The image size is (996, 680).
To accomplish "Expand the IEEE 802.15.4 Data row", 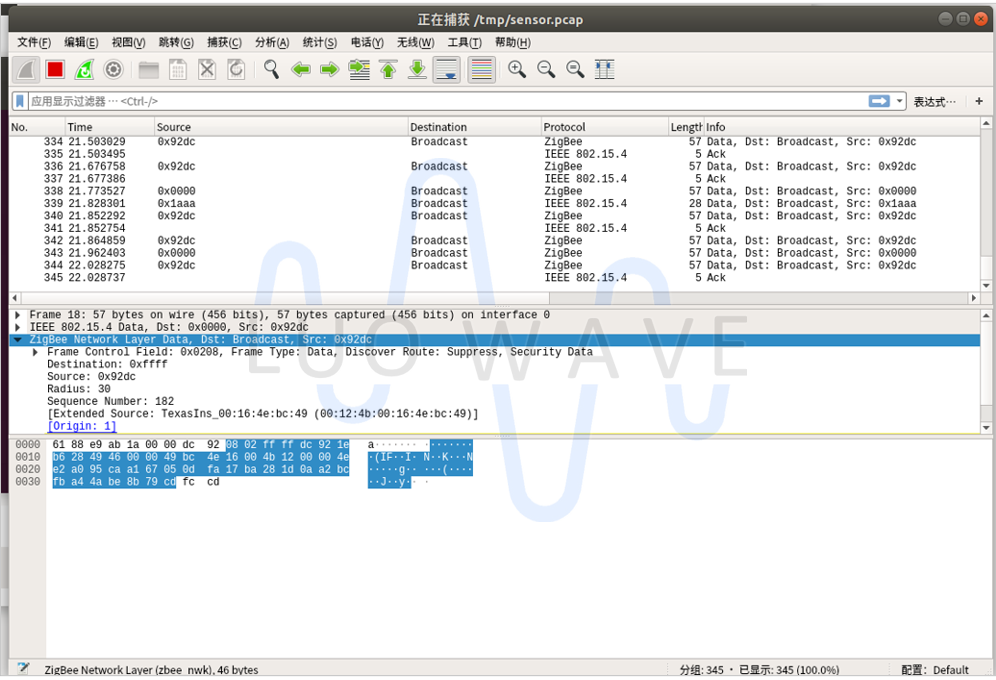I will pyautogui.click(x=18, y=327).
